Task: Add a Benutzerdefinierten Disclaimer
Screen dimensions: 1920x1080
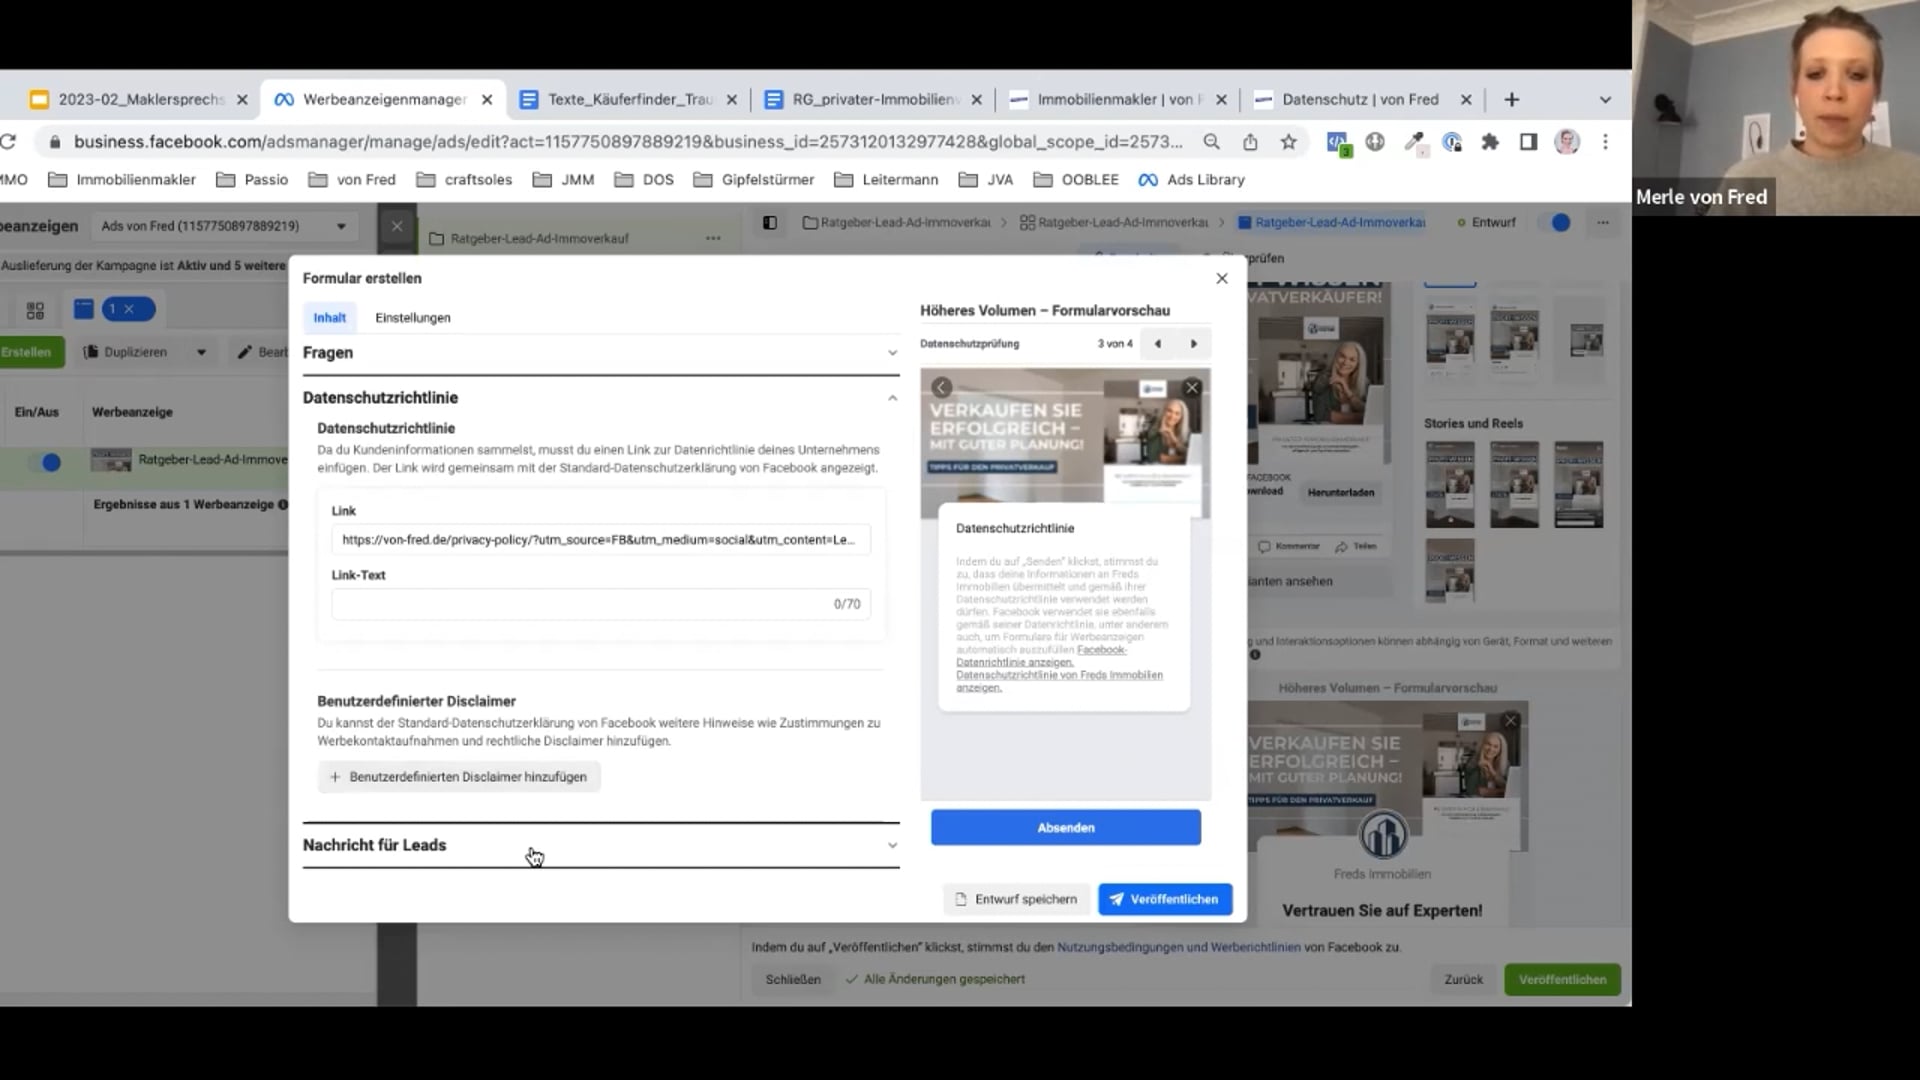Action: click(x=459, y=777)
